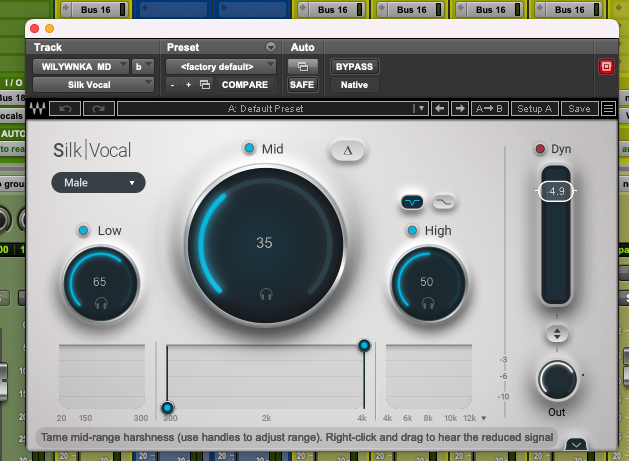Open the preset folder copy icon beside plus

tap(205, 85)
